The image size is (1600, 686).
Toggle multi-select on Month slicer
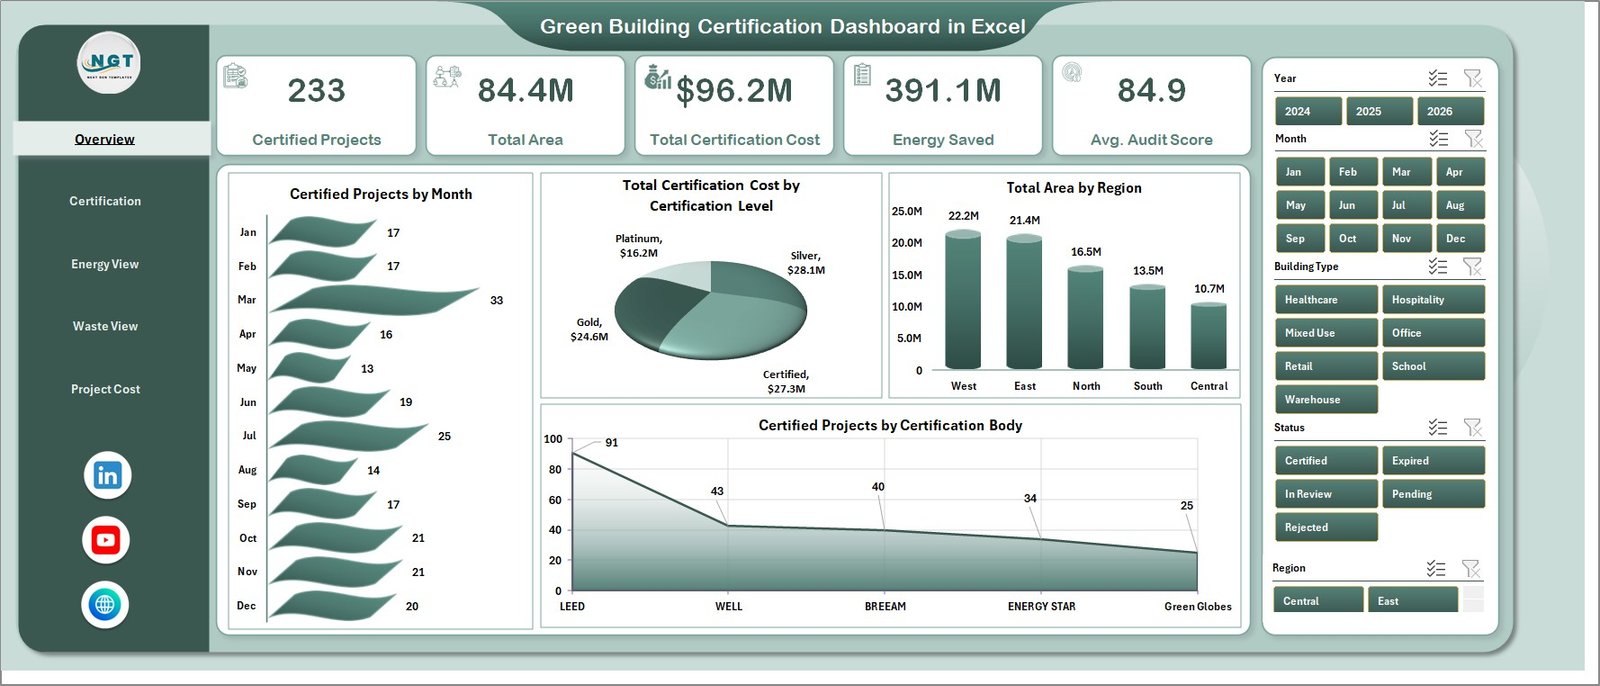(x=1438, y=138)
